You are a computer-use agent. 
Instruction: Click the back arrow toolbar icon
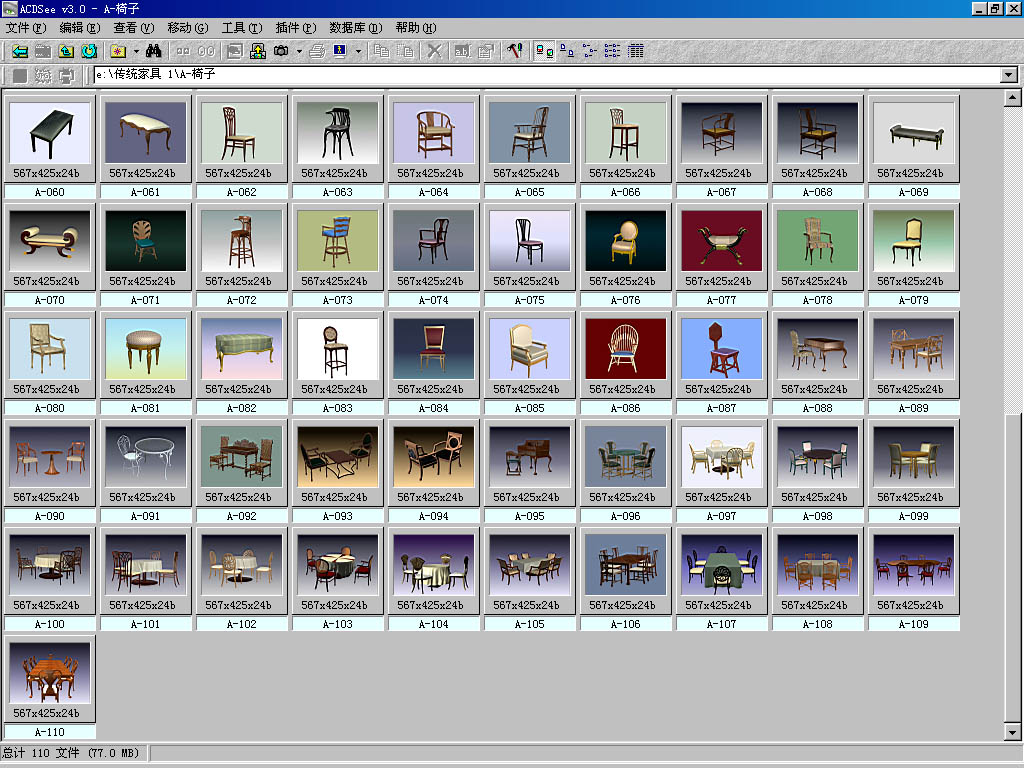pyautogui.click(x=20, y=51)
